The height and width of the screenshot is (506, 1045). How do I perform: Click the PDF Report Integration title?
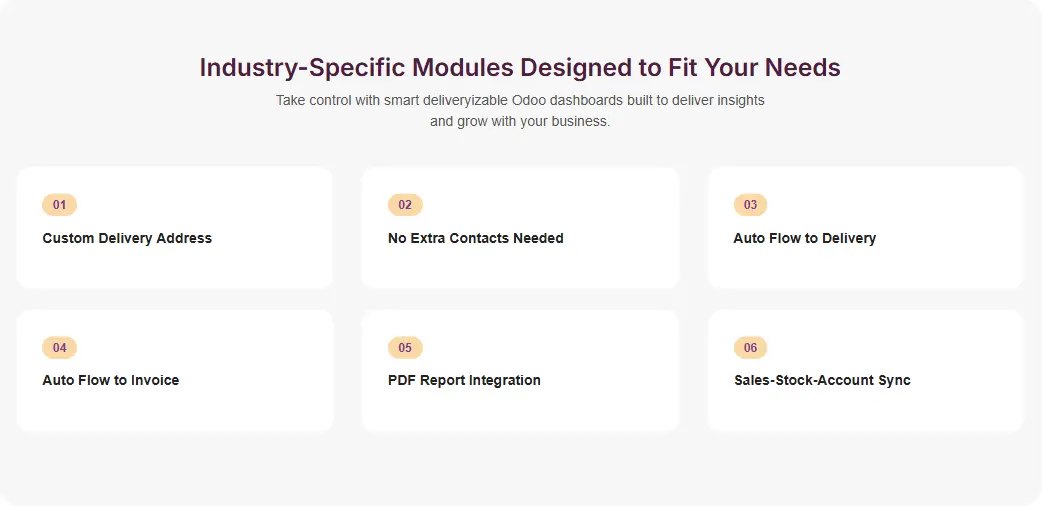tap(464, 380)
